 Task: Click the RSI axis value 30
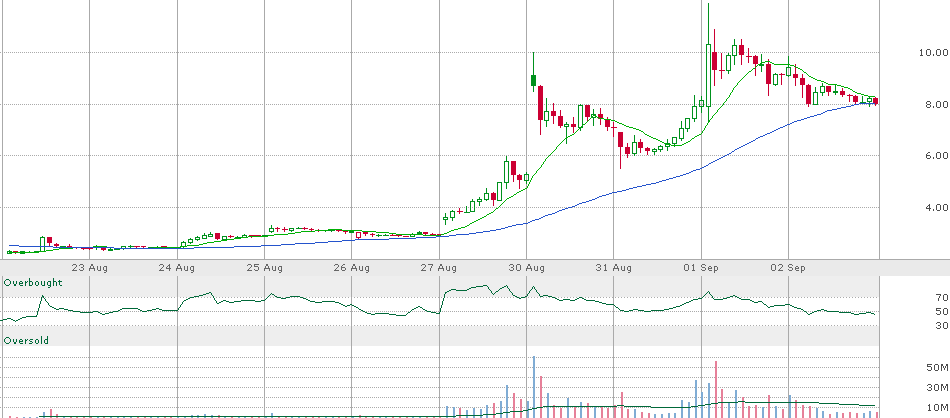point(942,326)
